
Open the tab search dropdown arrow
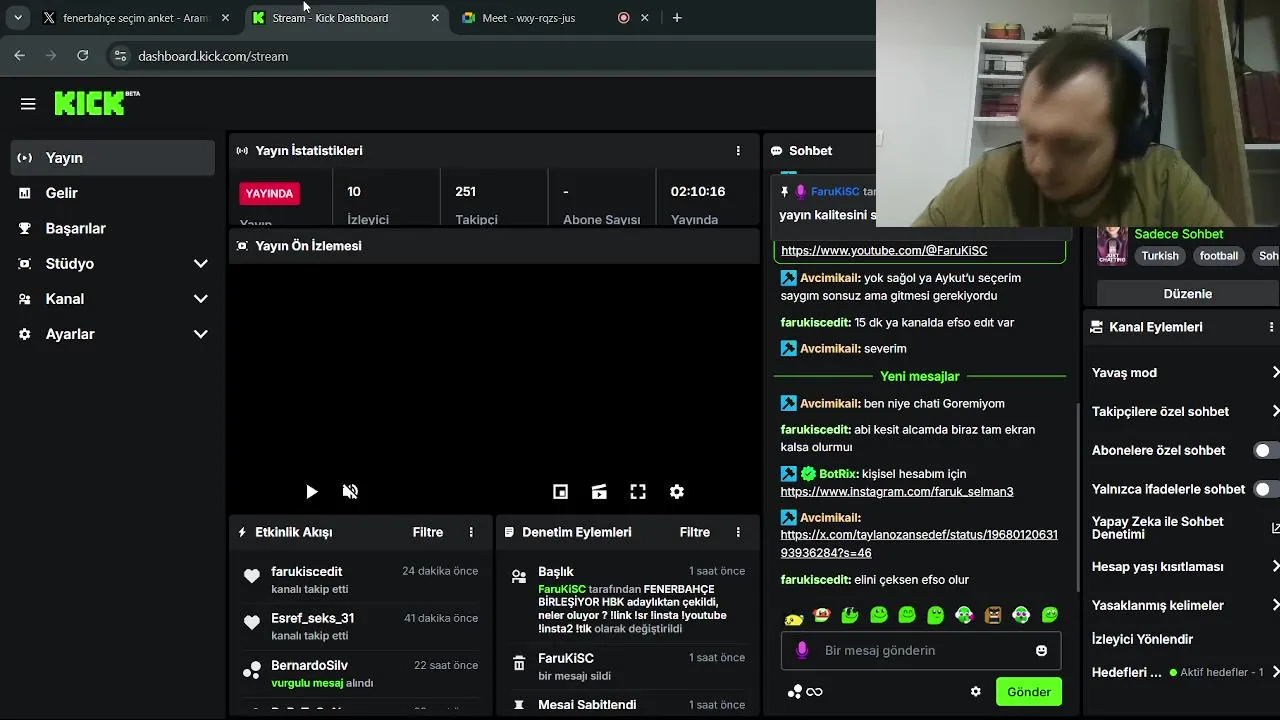pos(18,18)
